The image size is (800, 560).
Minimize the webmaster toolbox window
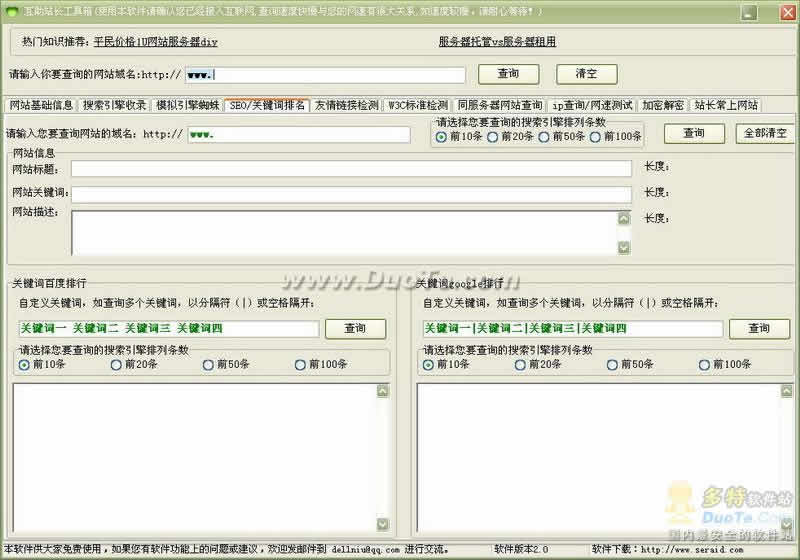[749, 13]
